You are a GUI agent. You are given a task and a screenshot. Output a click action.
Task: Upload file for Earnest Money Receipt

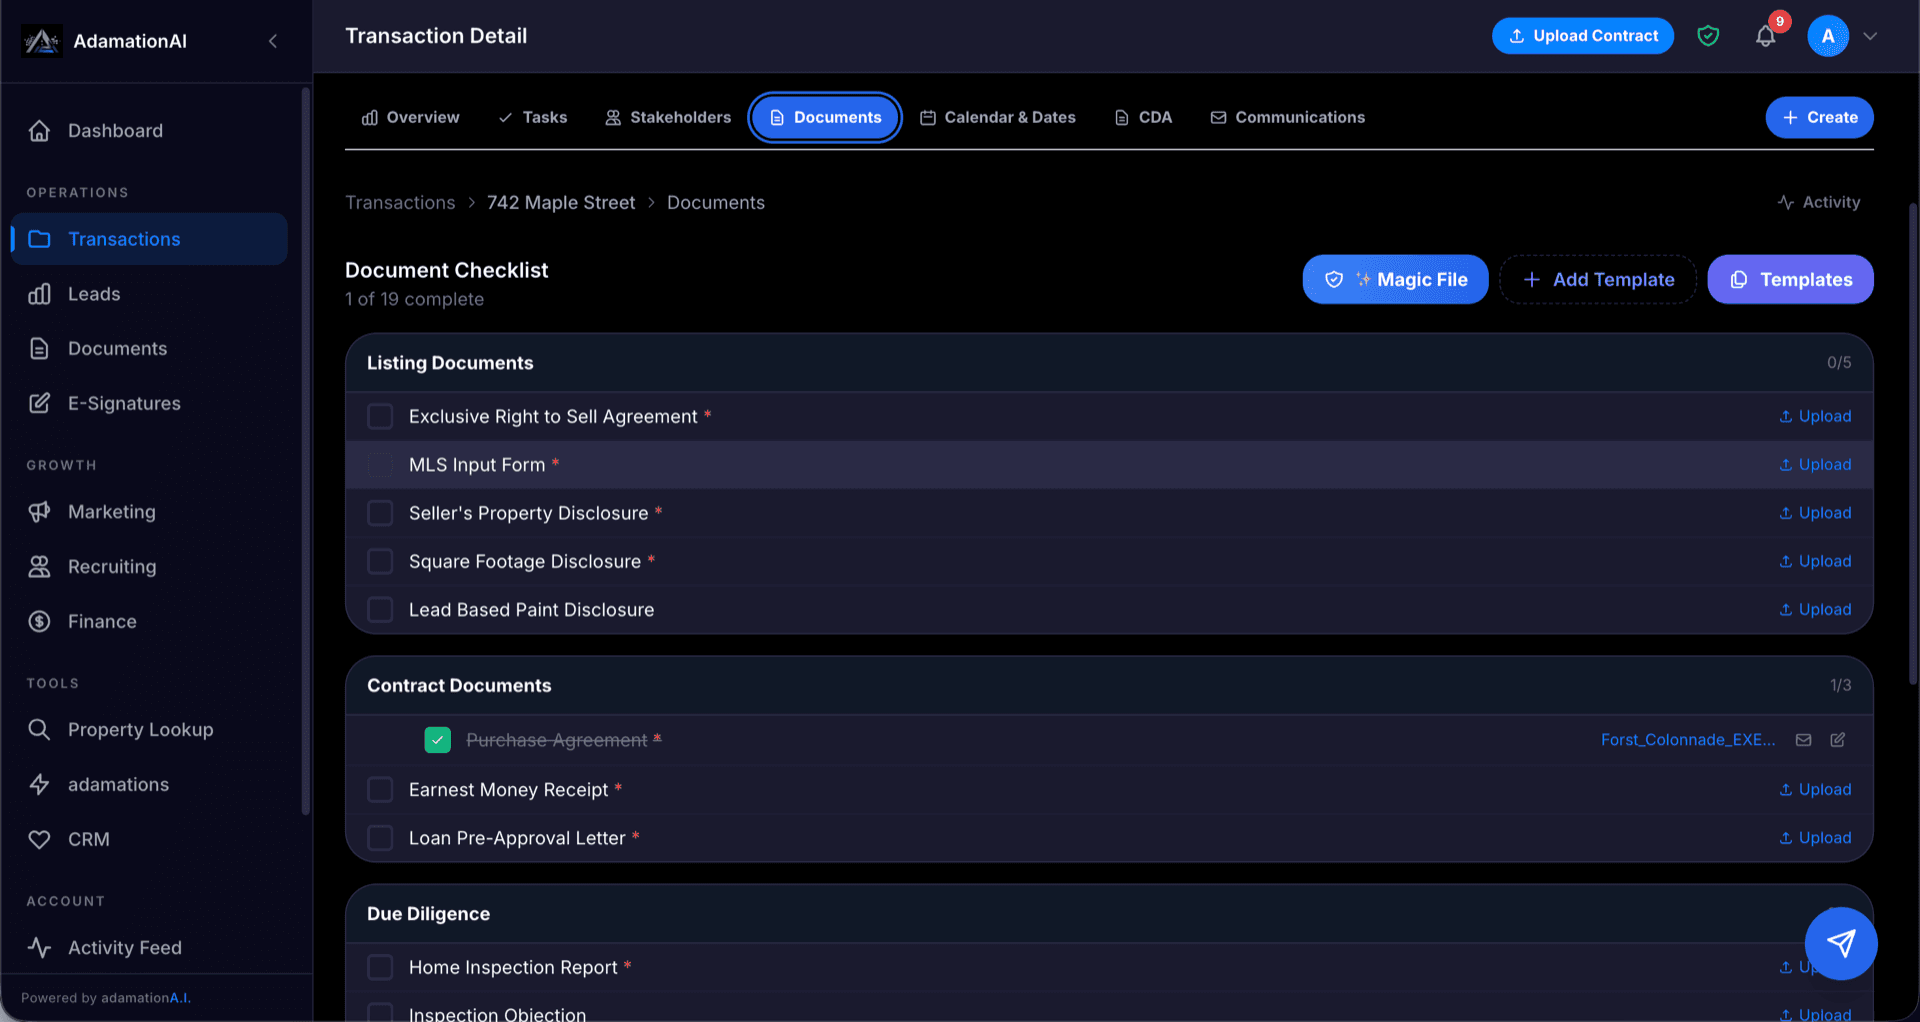[x=1815, y=789]
